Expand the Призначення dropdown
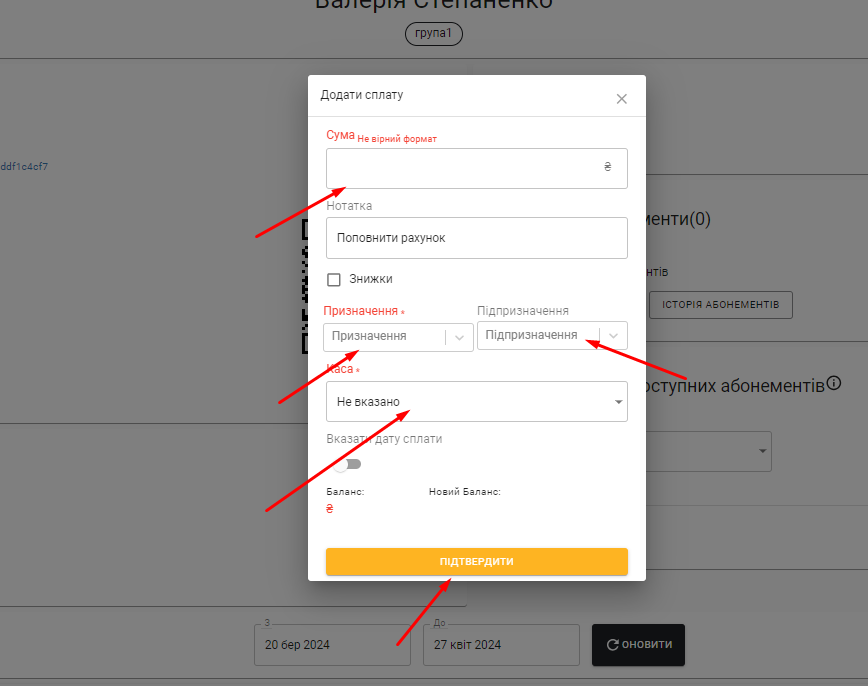The width and height of the screenshot is (868, 686). point(399,337)
